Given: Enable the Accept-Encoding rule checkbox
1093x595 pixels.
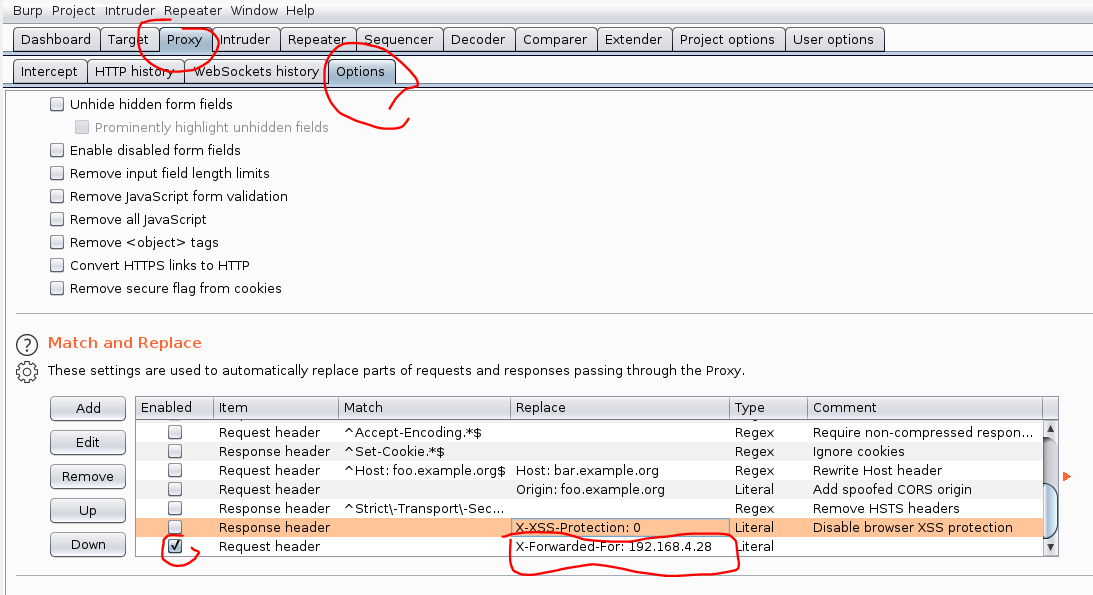Looking at the screenshot, I should point(175,432).
